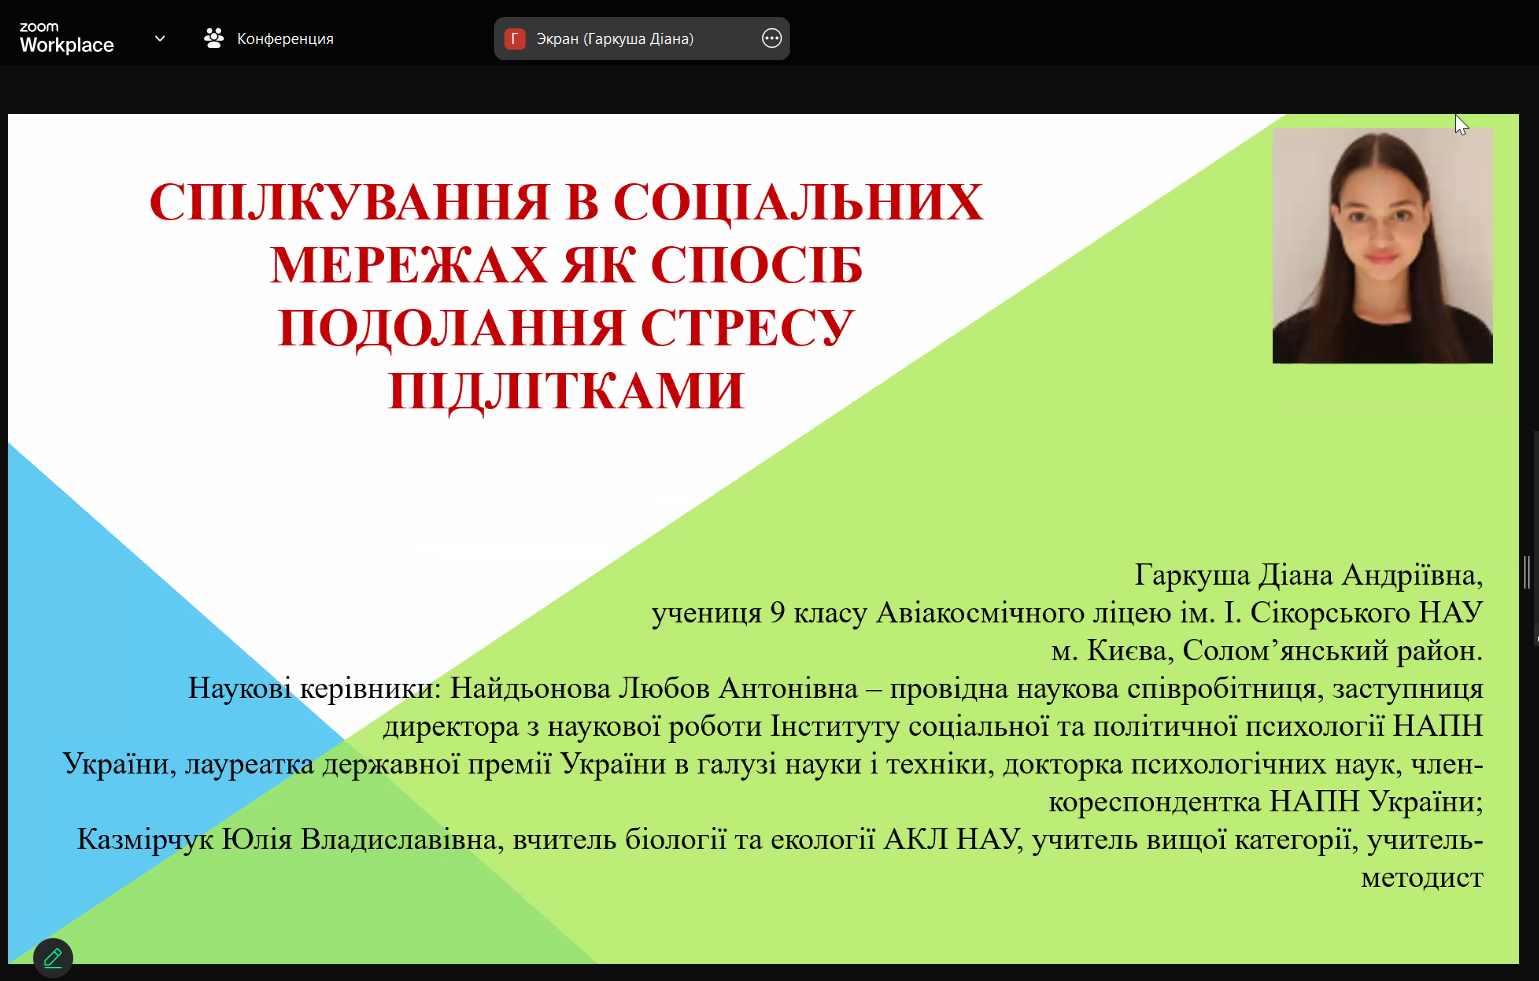Click the author name 'Гаркуша Діана Андріївна'

(1307, 575)
